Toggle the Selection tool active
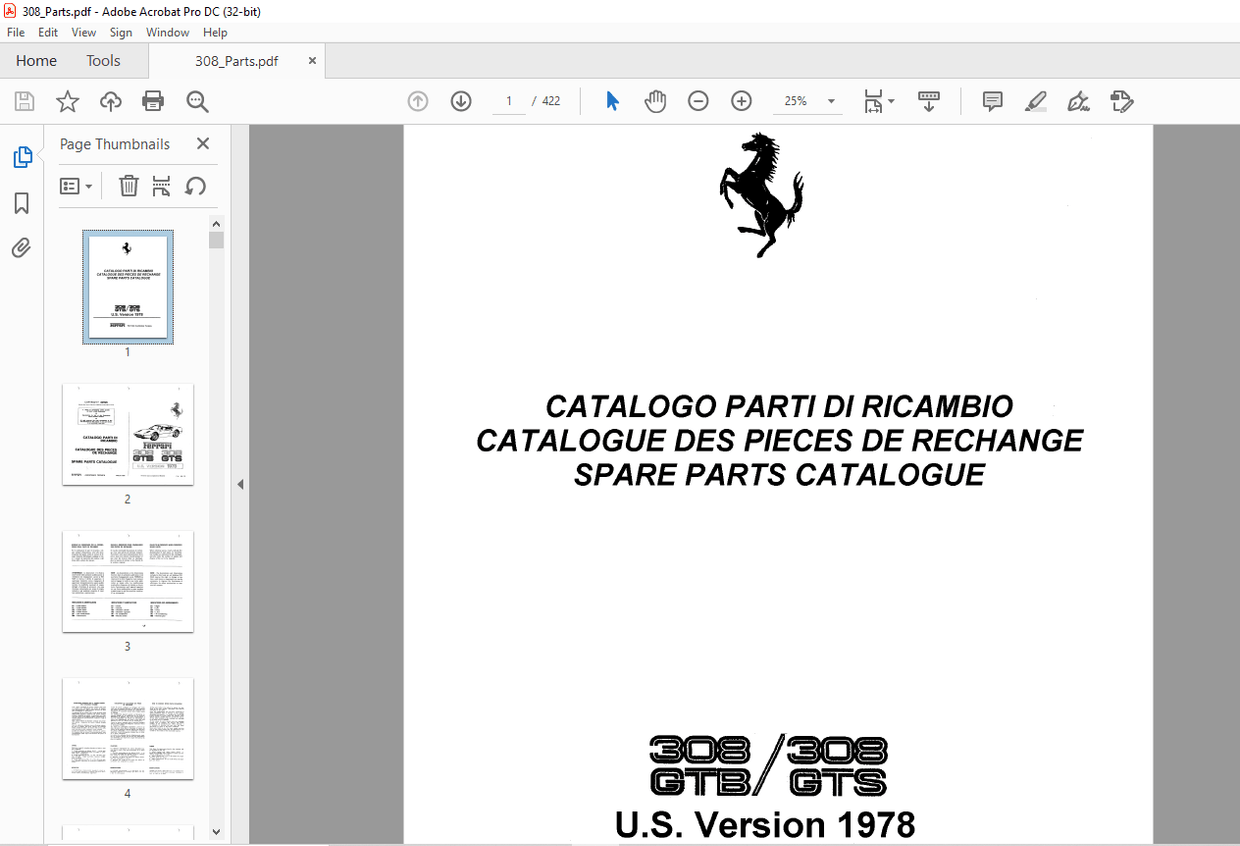Image resolution: width=1240 pixels, height=846 pixels. (x=612, y=100)
